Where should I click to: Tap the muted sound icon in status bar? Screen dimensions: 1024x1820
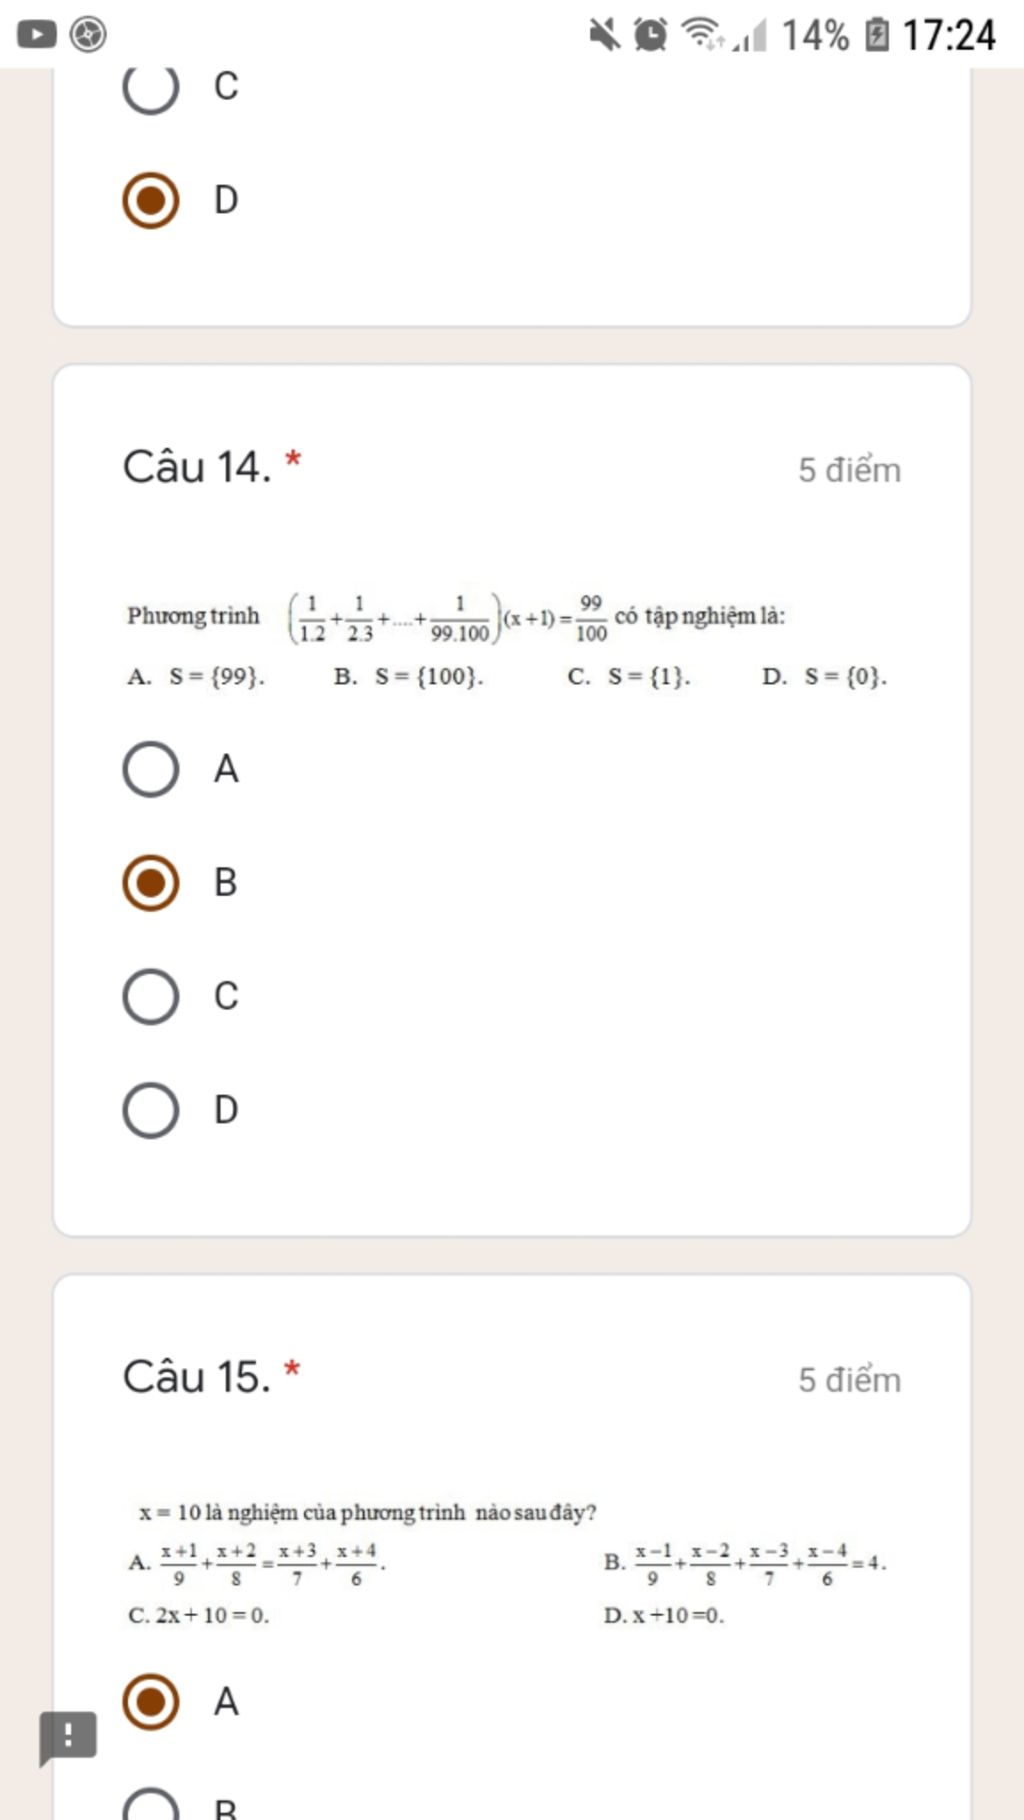[604, 35]
